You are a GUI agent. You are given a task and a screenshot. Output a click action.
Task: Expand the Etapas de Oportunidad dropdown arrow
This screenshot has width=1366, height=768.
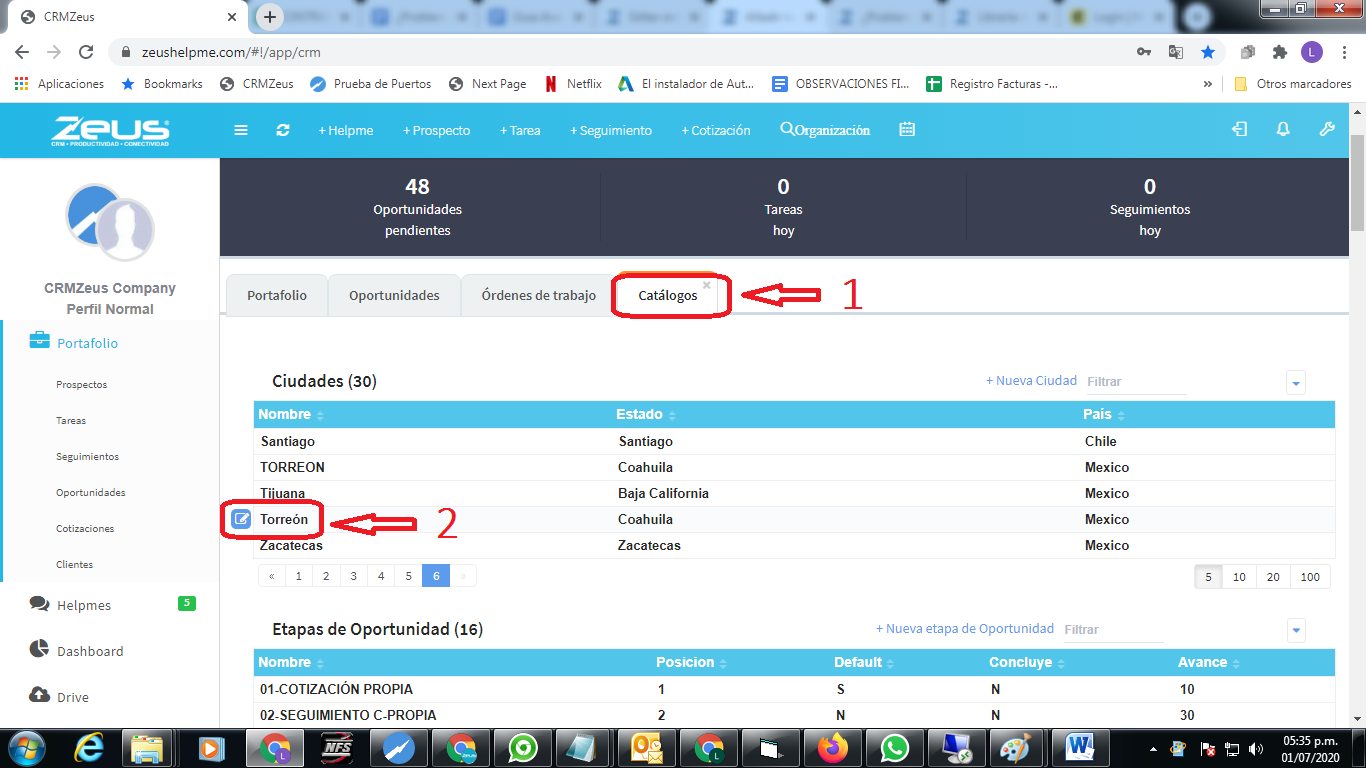tap(1296, 631)
